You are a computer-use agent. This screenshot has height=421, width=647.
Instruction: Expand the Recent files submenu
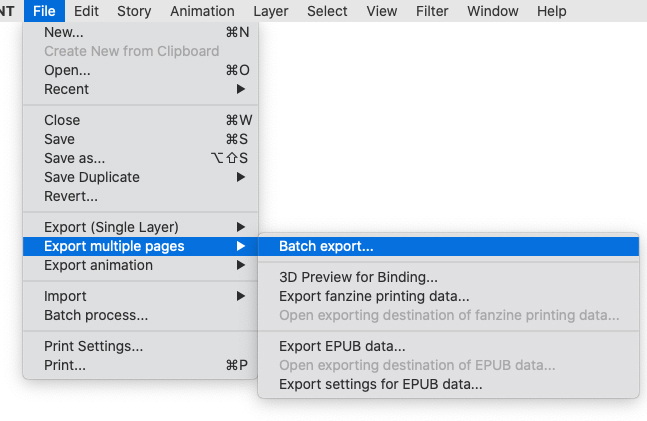(66, 89)
